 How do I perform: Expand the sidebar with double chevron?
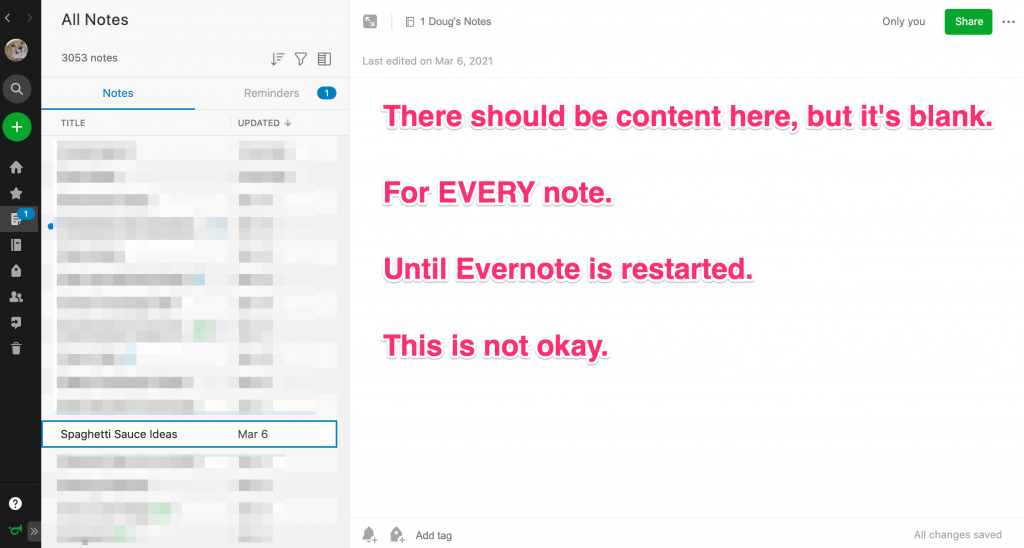[34, 531]
